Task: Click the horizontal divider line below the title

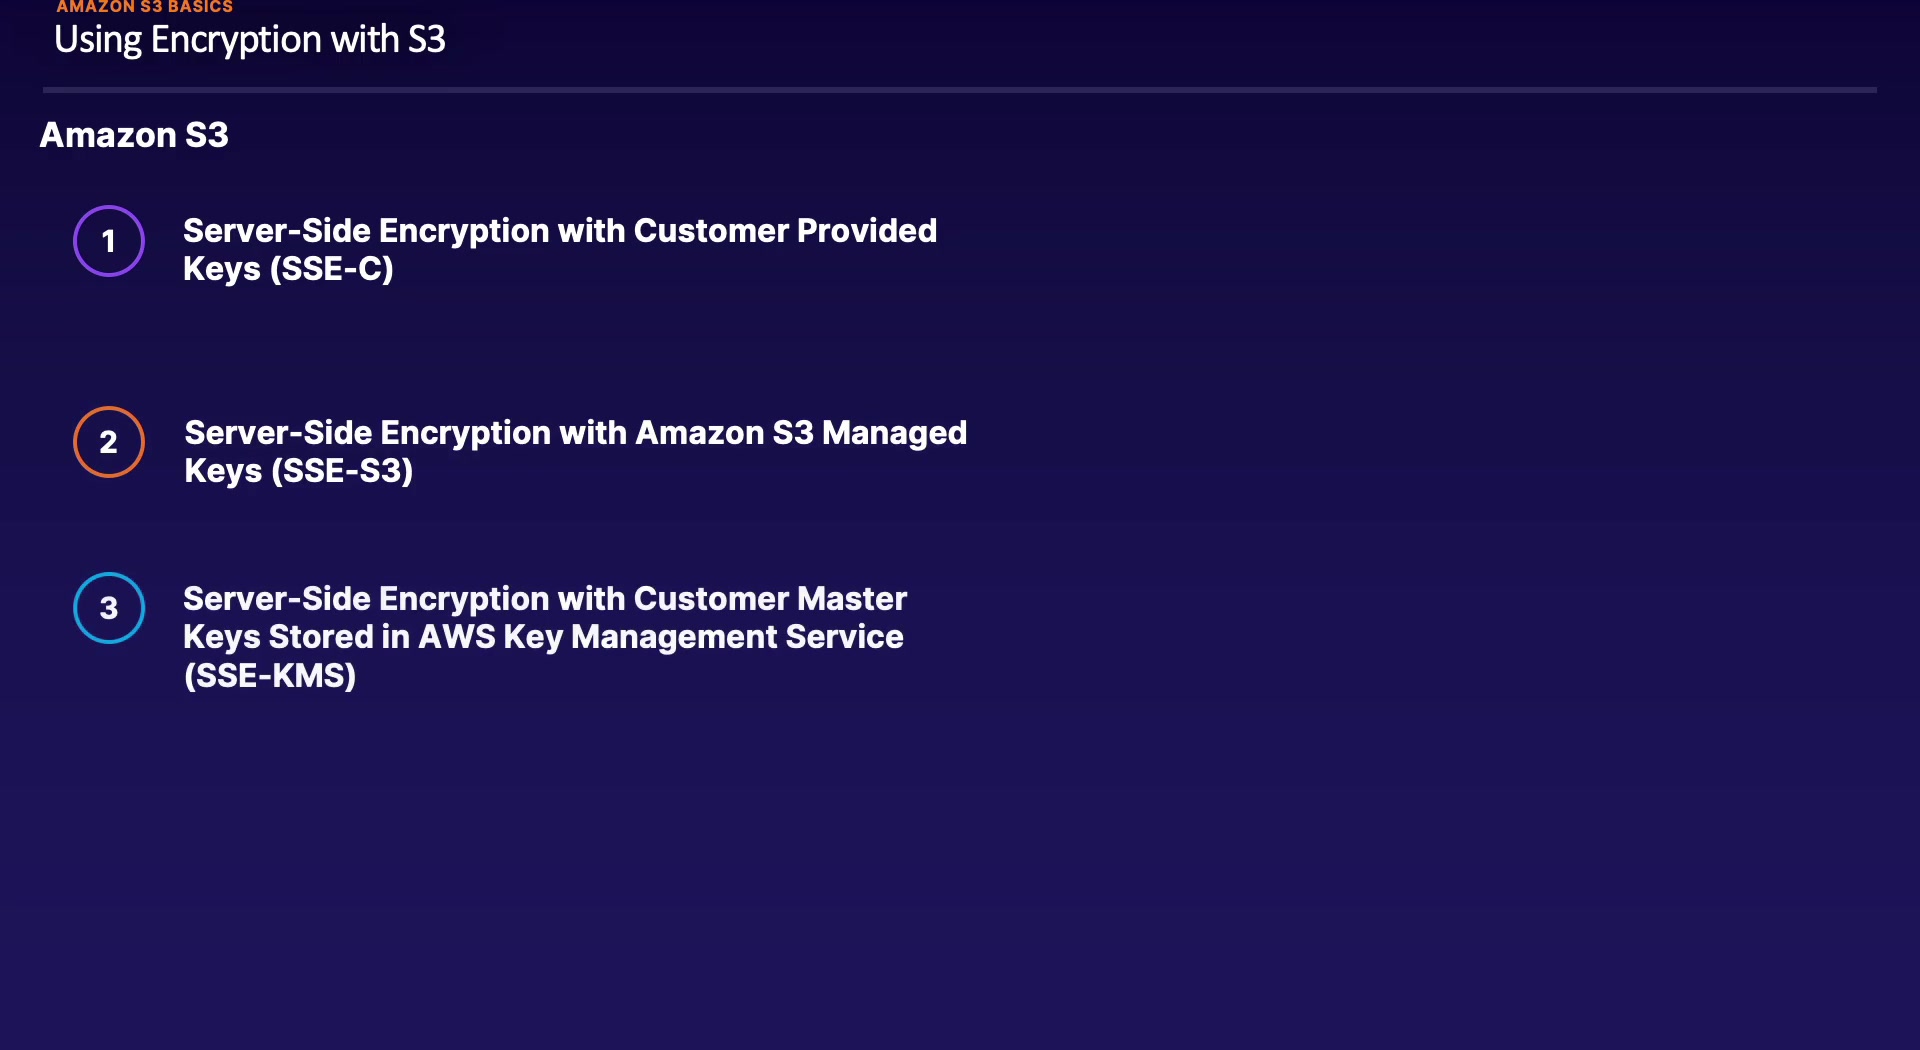Action: (x=959, y=90)
